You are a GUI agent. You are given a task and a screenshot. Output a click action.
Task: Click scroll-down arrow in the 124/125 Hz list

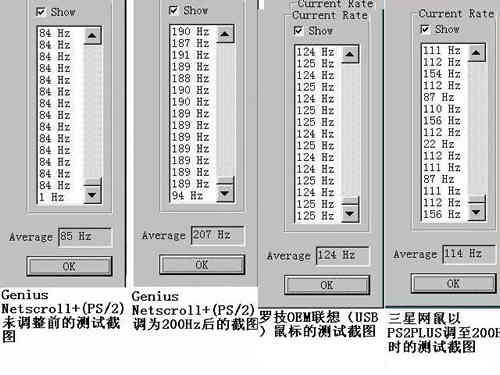pyautogui.click(x=350, y=213)
